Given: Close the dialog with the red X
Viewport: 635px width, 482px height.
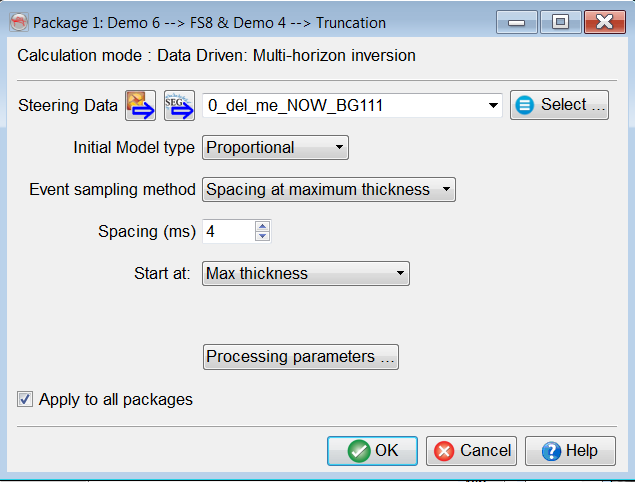Looking at the screenshot, I should click(x=605, y=22).
